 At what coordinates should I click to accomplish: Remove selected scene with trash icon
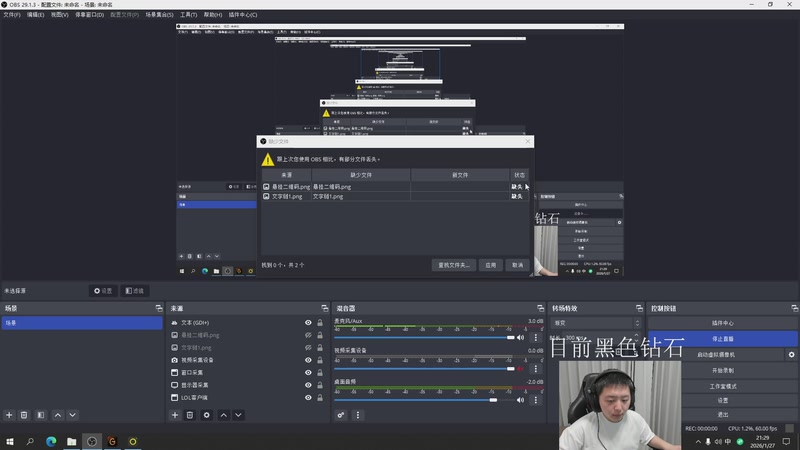[x=24, y=415]
